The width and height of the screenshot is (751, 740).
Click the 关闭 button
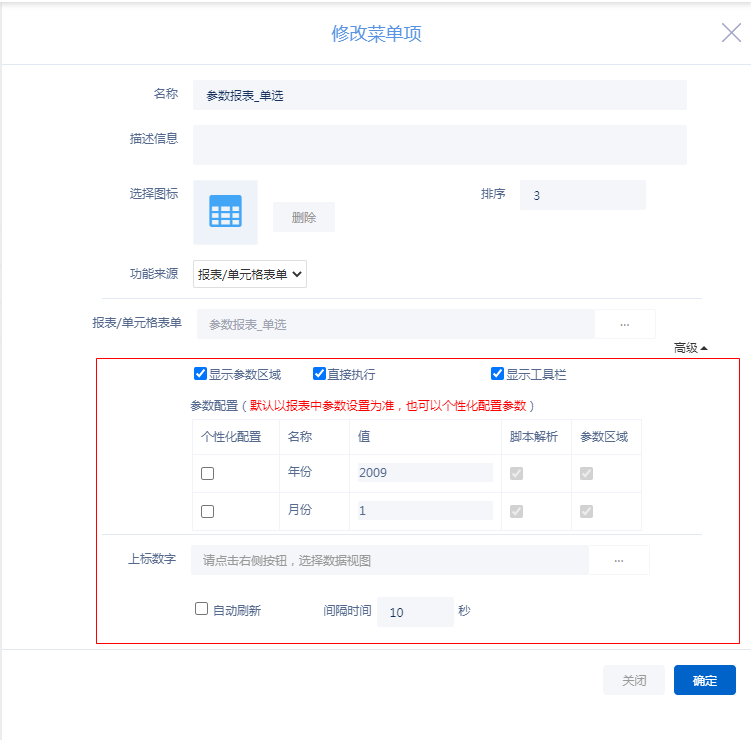[634, 680]
